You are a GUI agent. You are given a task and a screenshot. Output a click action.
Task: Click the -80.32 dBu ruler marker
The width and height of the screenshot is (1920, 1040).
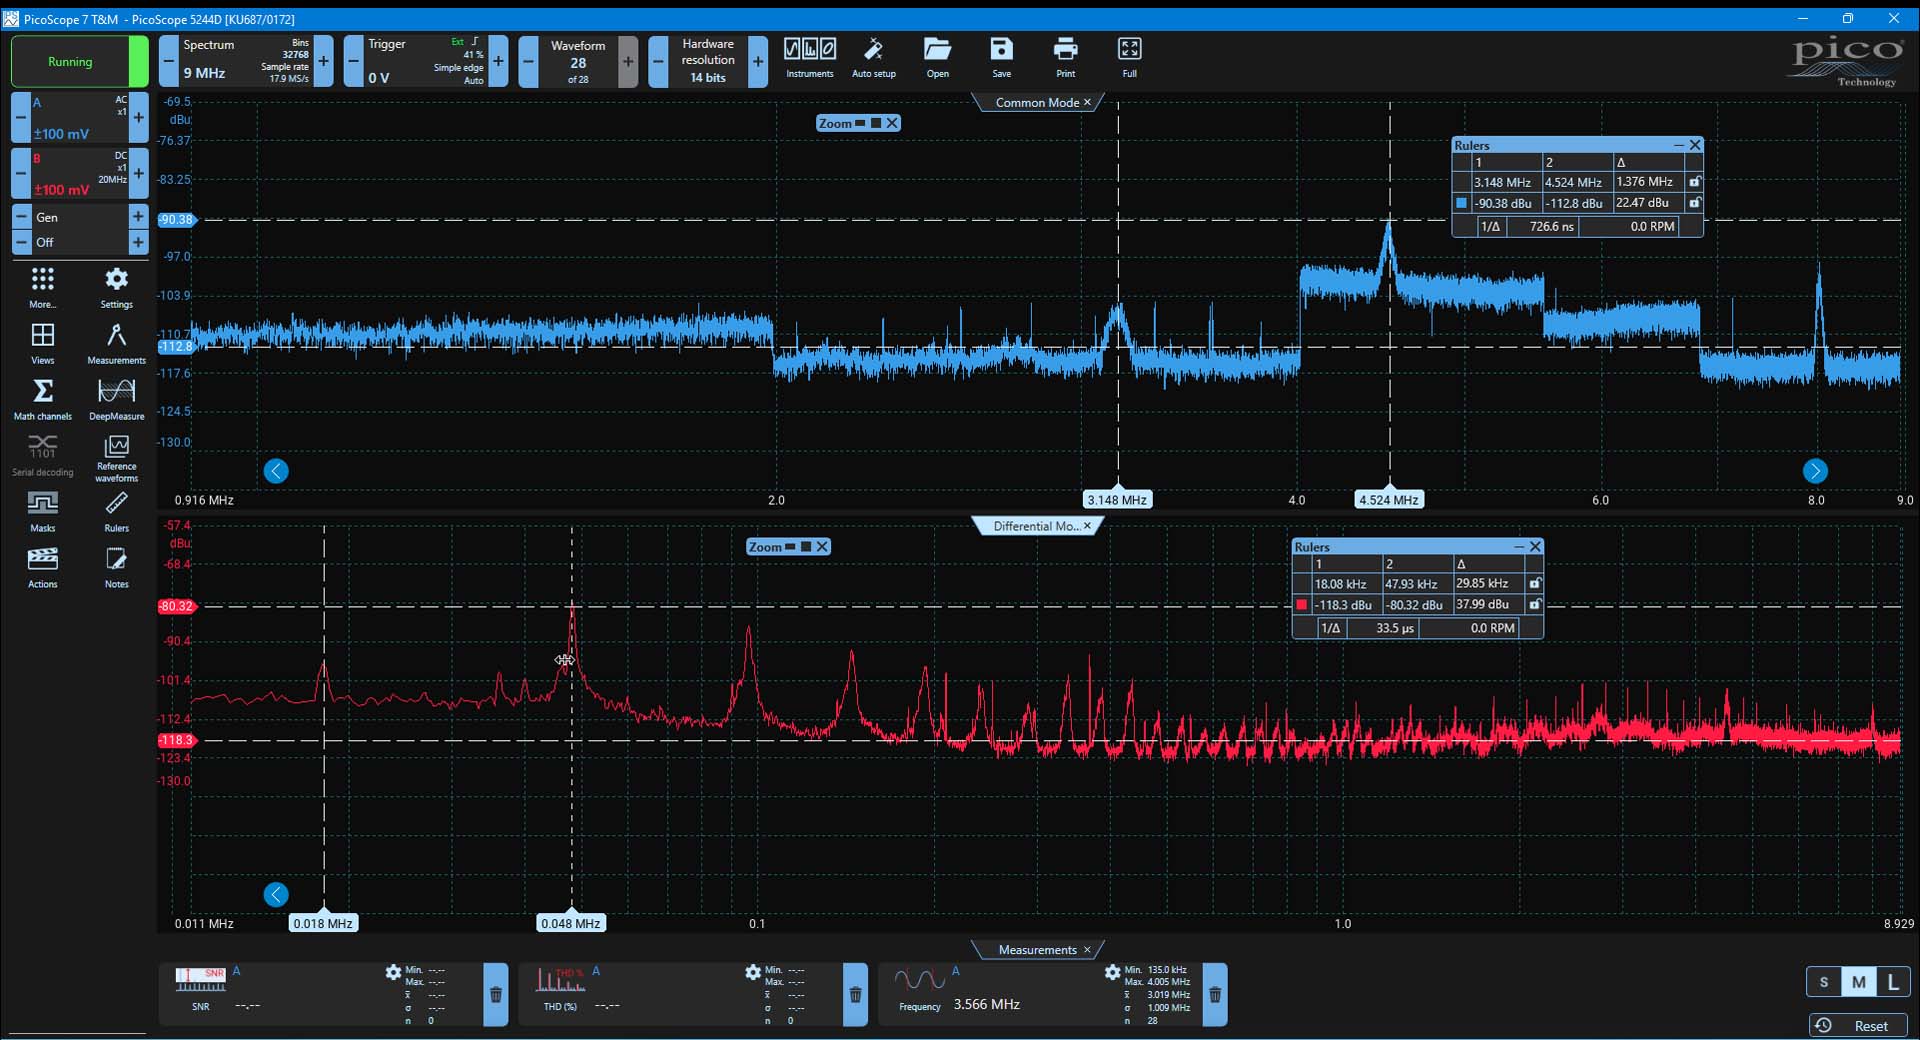[176, 606]
